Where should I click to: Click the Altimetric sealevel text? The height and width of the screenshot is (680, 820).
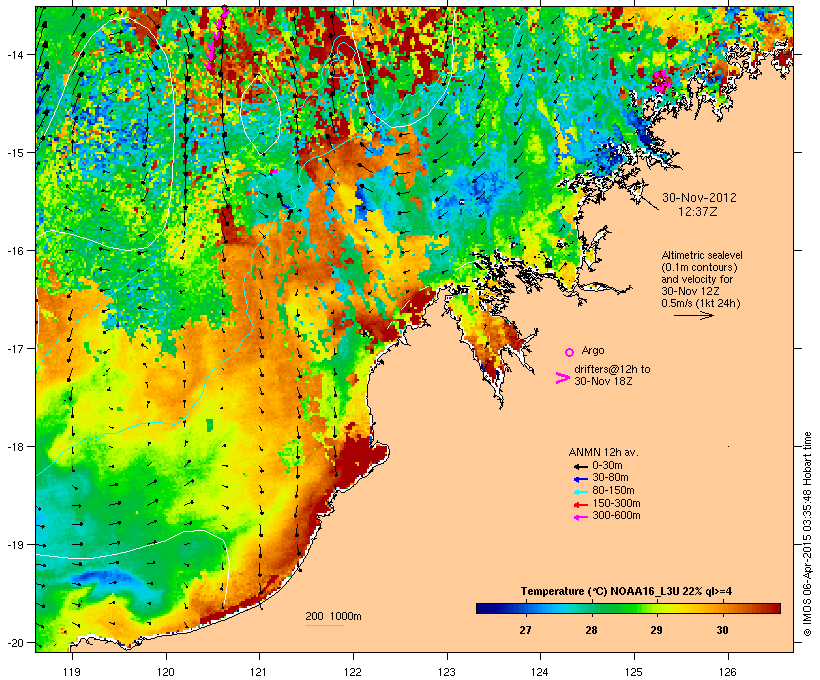pos(702,255)
